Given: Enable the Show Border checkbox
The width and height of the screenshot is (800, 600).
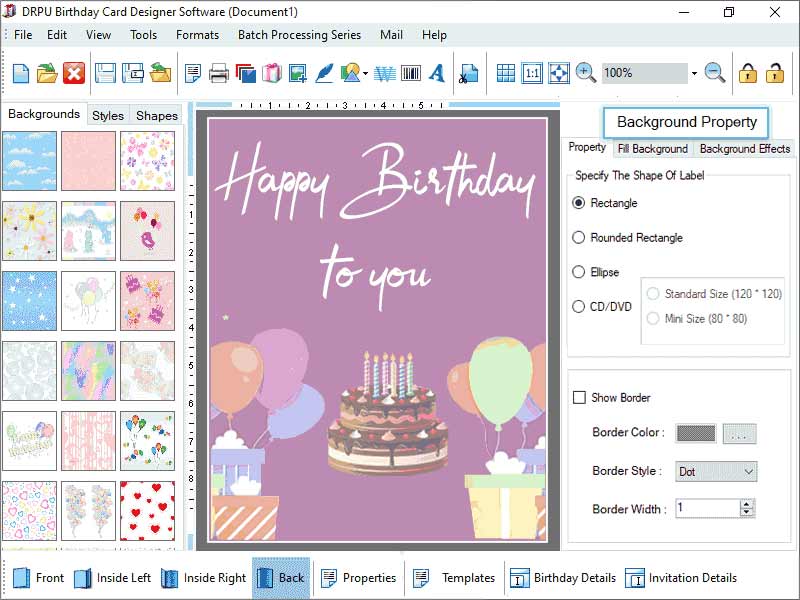Looking at the screenshot, I should (579, 397).
